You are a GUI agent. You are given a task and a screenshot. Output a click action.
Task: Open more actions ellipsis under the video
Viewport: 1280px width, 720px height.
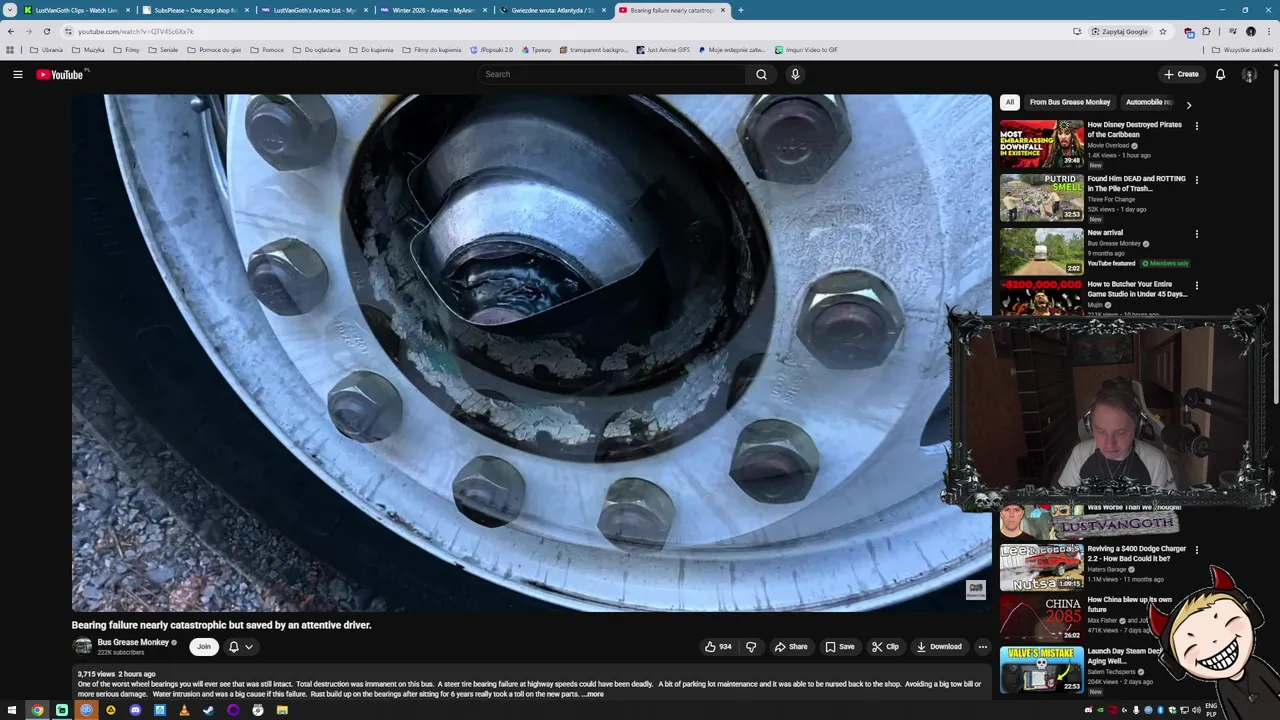[982, 647]
